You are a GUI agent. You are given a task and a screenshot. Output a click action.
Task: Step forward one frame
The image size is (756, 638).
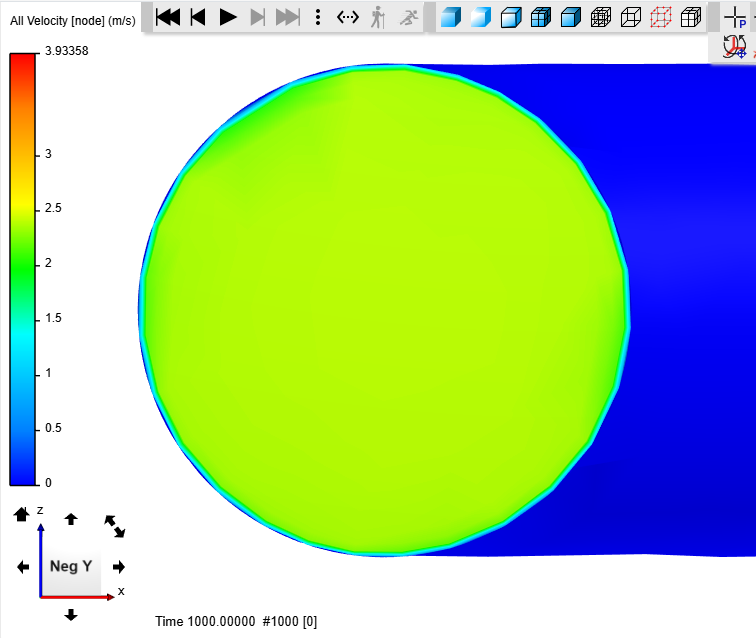point(258,17)
